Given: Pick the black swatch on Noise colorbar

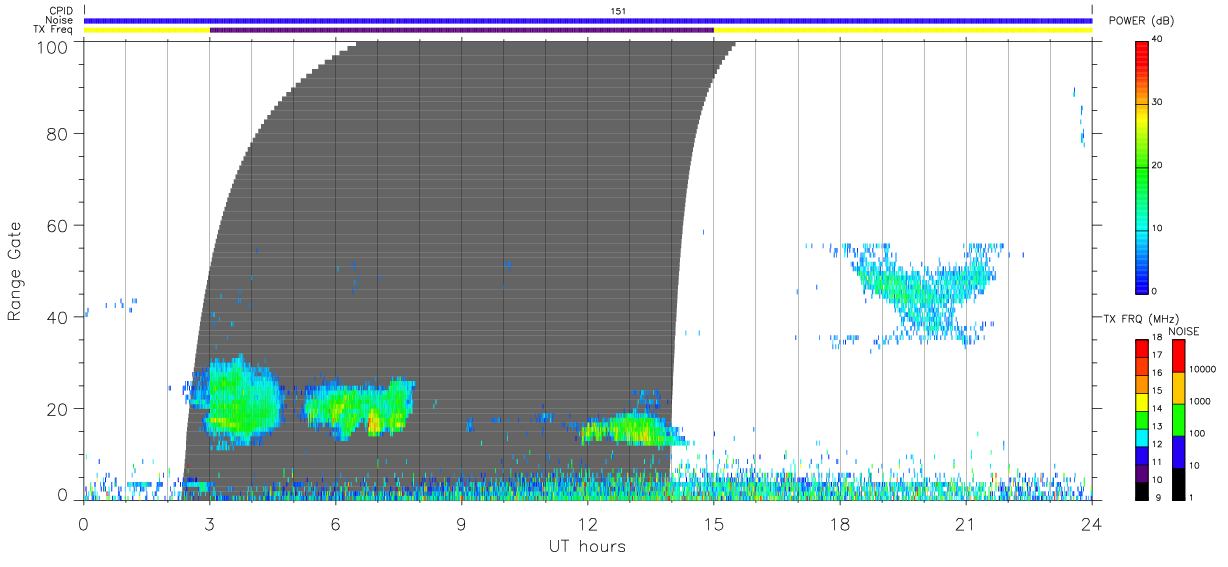Looking at the screenshot, I should point(1178,483).
